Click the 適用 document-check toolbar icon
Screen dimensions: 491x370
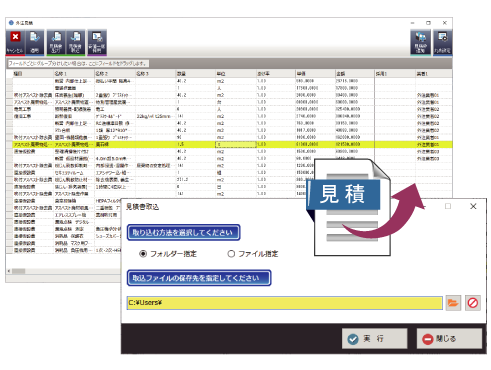click(35, 42)
